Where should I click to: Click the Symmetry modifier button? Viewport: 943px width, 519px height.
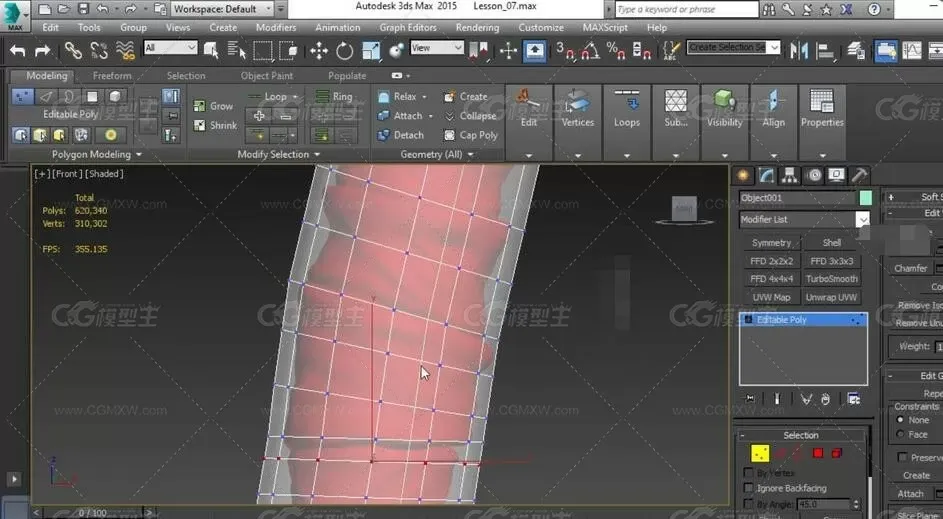pyautogui.click(x=772, y=243)
